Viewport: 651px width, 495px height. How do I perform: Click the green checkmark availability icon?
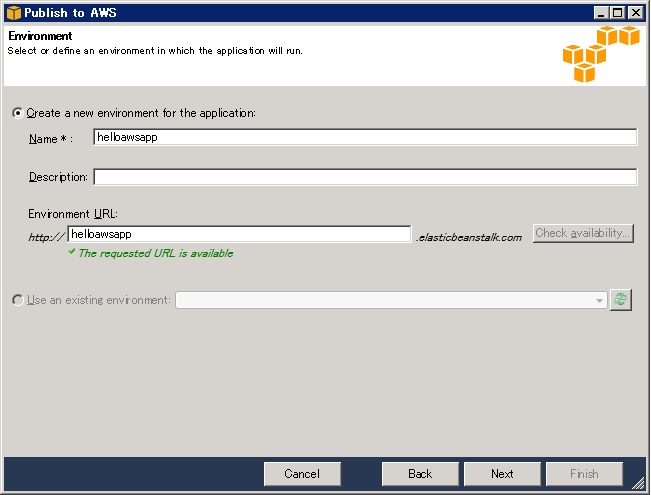[x=72, y=252]
